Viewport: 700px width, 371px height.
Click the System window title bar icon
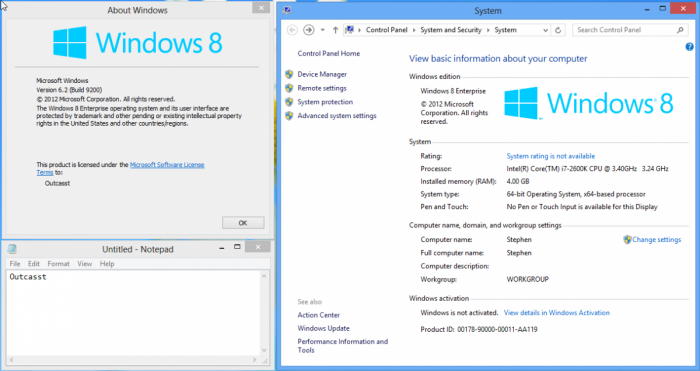click(288, 10)
